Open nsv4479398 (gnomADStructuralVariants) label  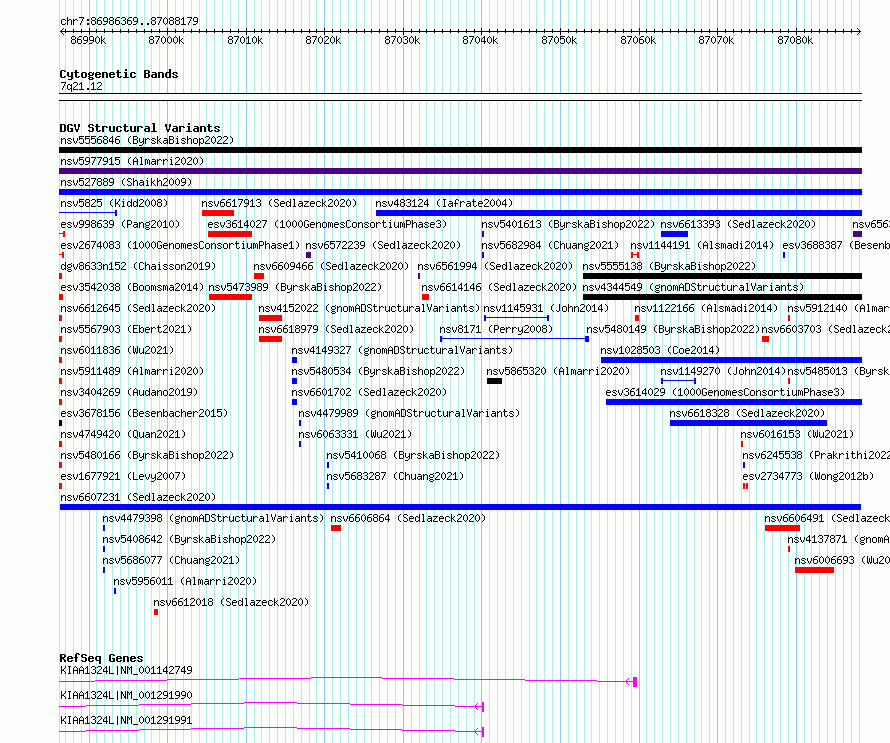[213, 518]
